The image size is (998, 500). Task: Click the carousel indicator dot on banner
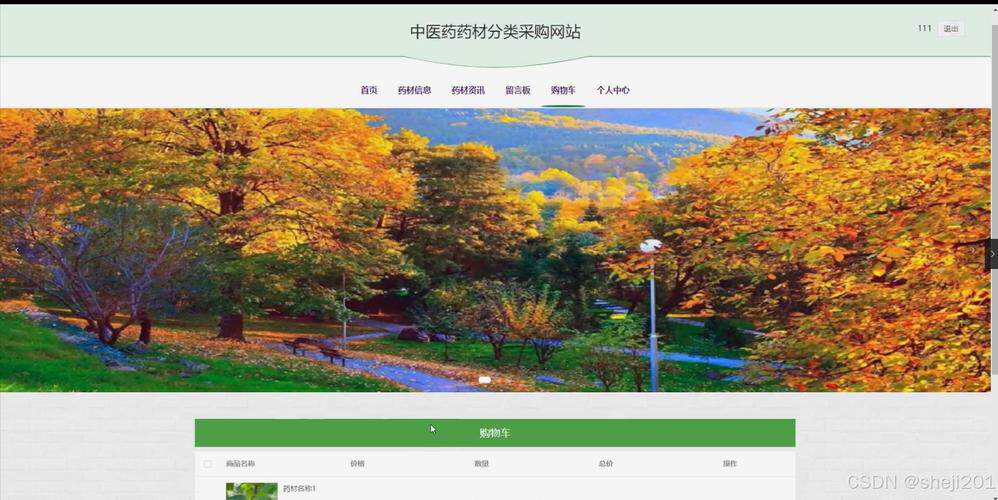[x=484, y=380]
